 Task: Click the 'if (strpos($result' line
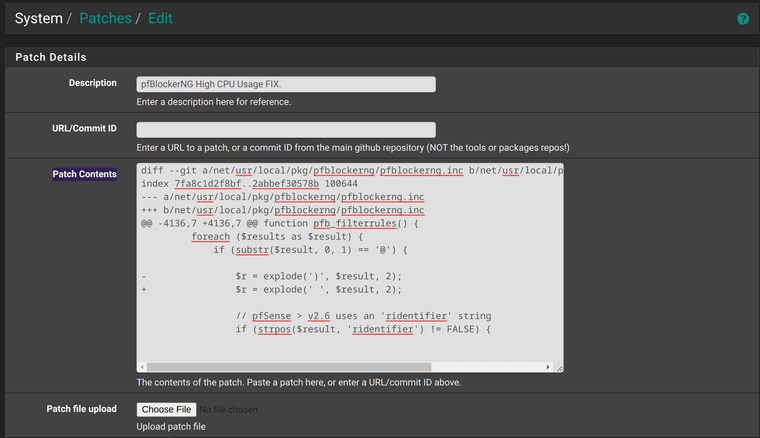tap(364, 329)
